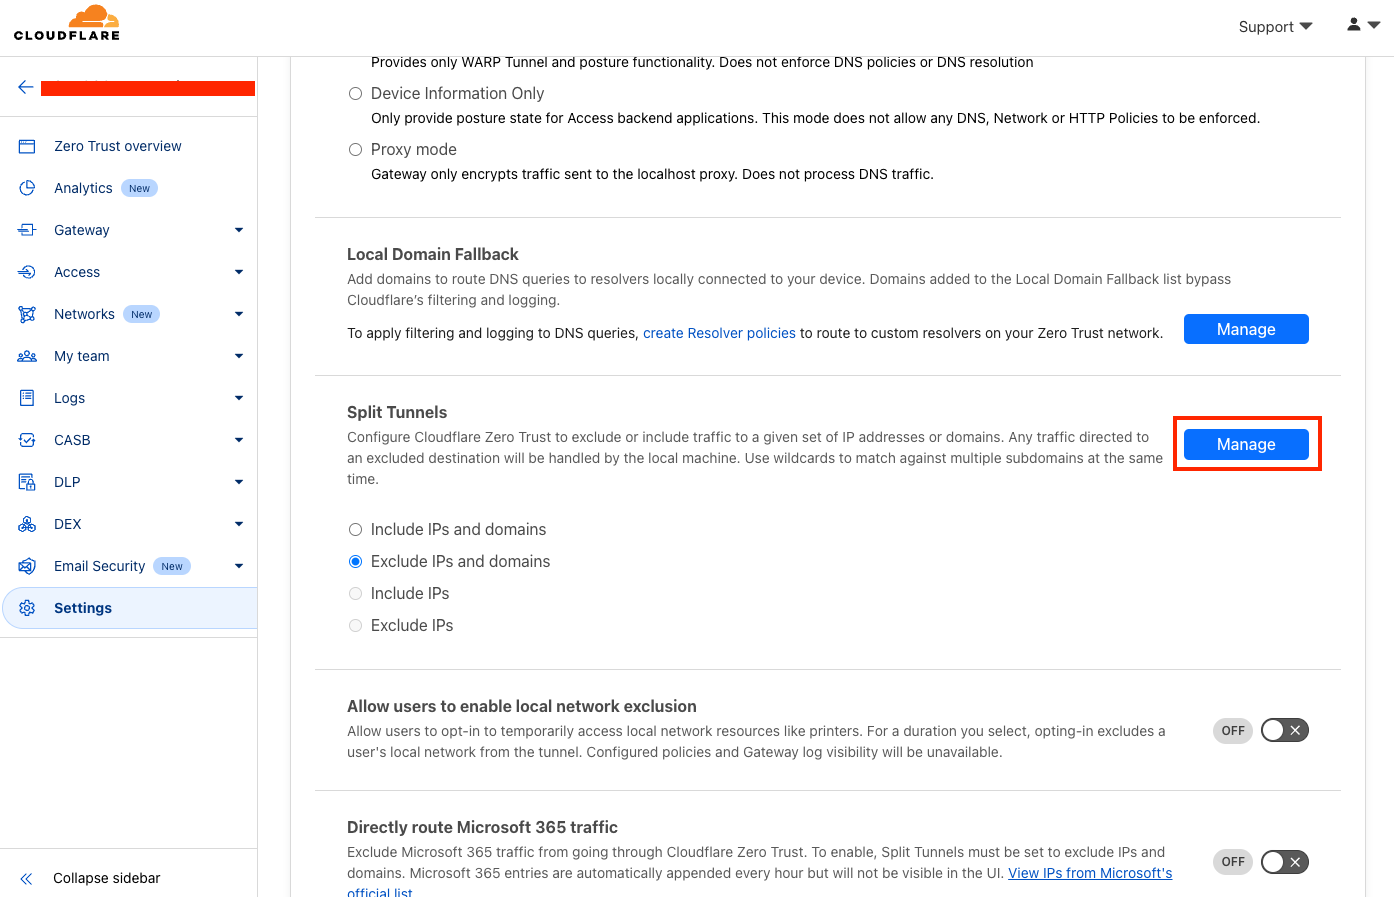Expand the Access menu
Screen dimensions: 1394x897
coord(76,272)
